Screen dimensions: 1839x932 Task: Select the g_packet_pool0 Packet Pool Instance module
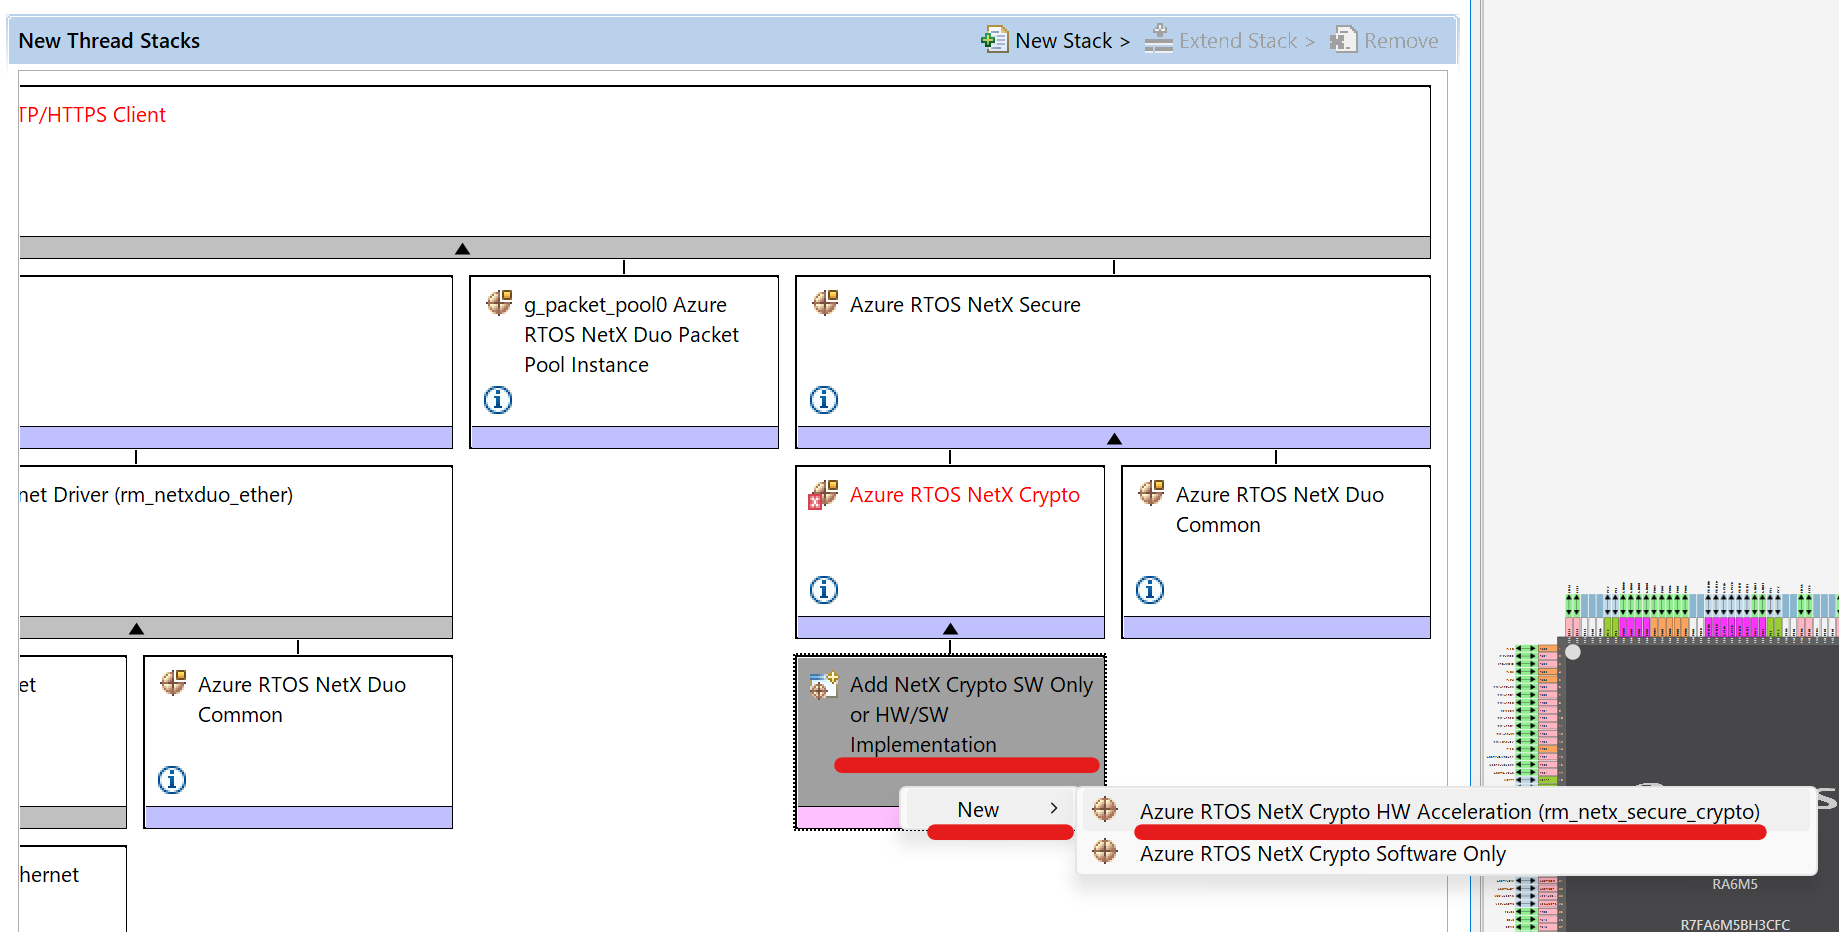point(624,362)
